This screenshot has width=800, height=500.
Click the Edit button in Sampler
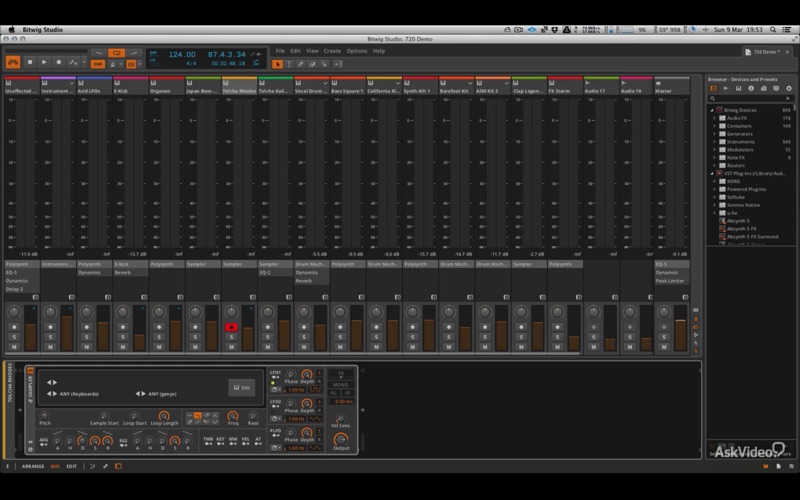click(x=242, y=388)
